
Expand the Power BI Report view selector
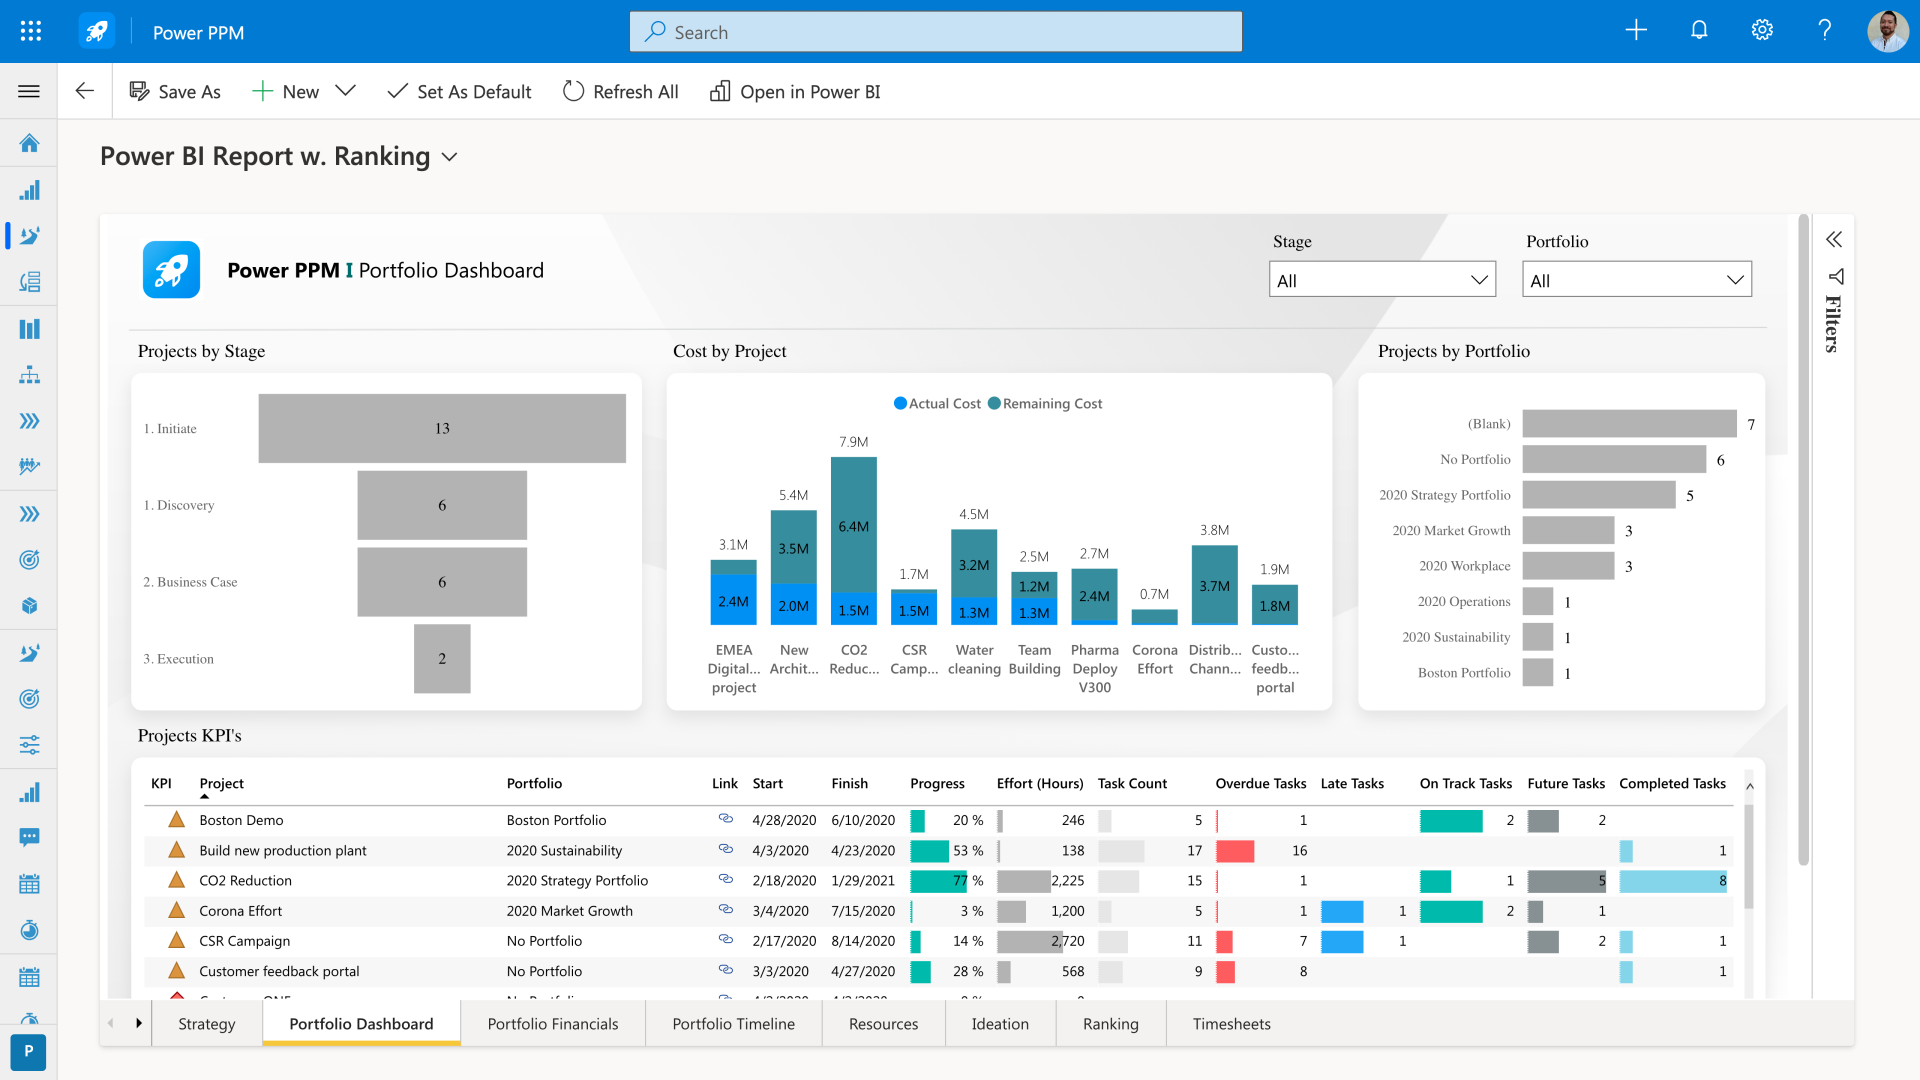(450, 157)
